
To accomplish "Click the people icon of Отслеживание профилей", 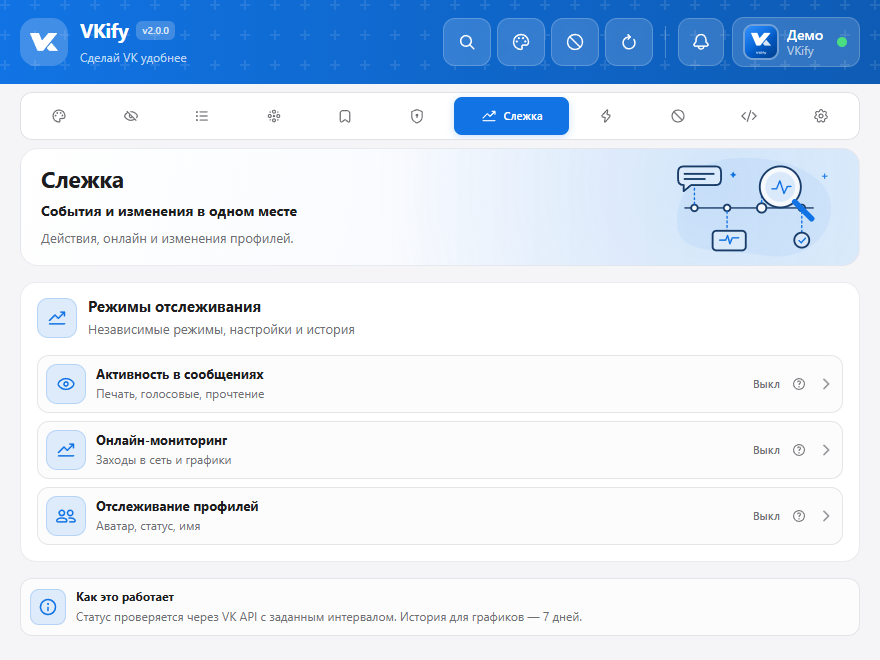I will pyautogui.click(x=66, y=516).
